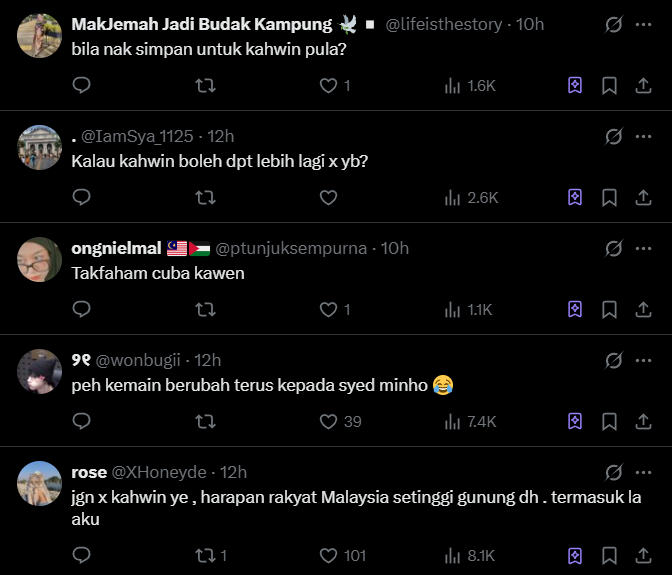
Task: Like ongnielmal's 'Takfaham cuba kawen' tweet
Action: 328,310
